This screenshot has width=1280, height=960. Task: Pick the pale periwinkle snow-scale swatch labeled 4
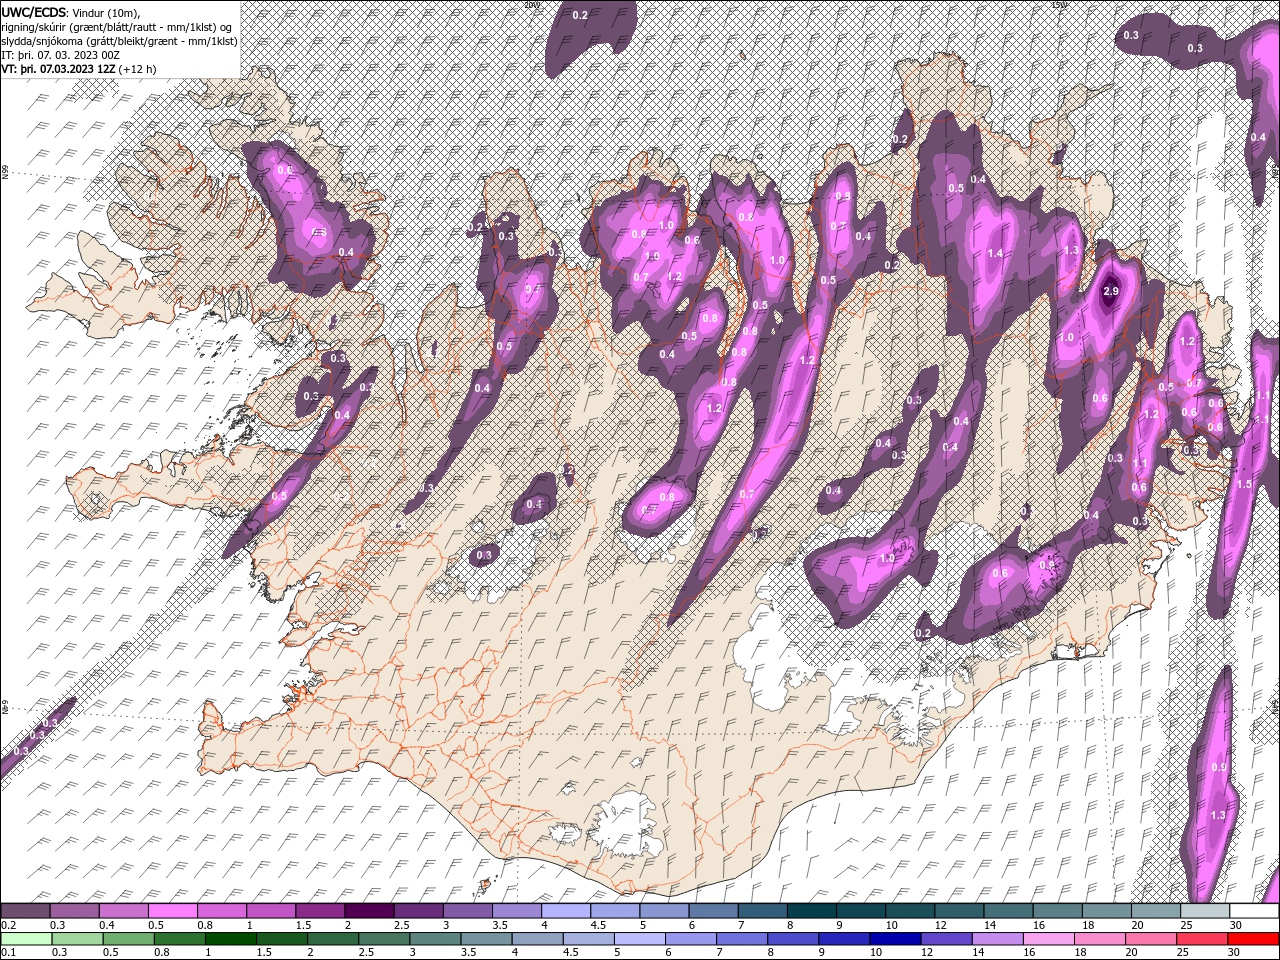pyautogui.click(x=566, y=910)
